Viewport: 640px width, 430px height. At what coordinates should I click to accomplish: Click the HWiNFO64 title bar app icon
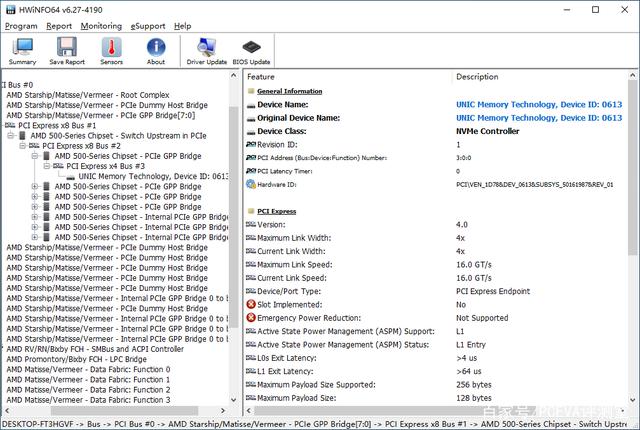10,9
